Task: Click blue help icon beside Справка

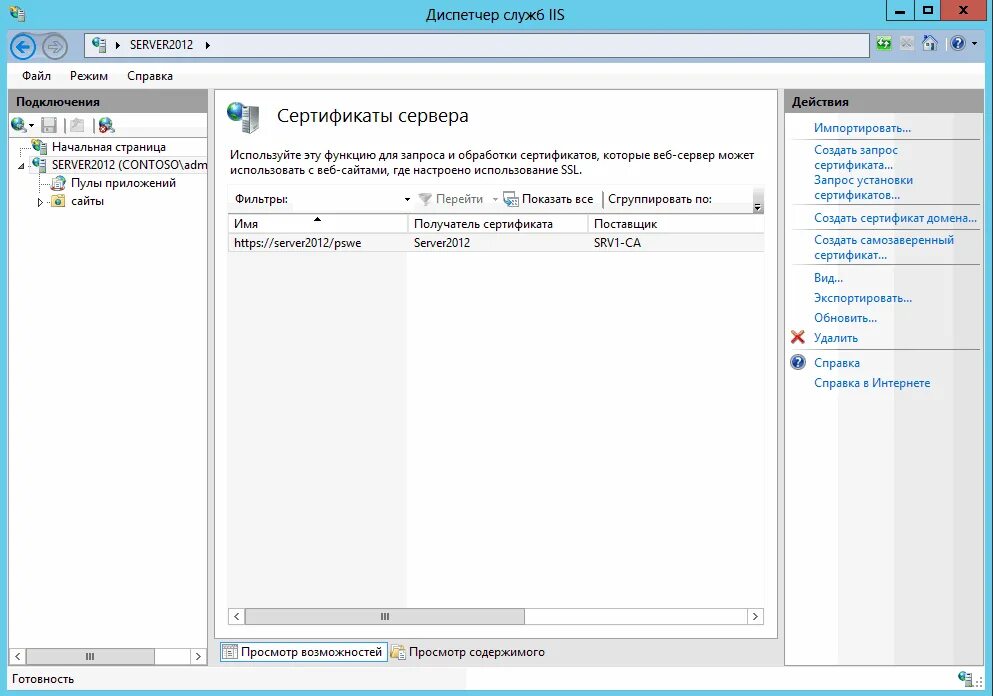Action: 798,362
